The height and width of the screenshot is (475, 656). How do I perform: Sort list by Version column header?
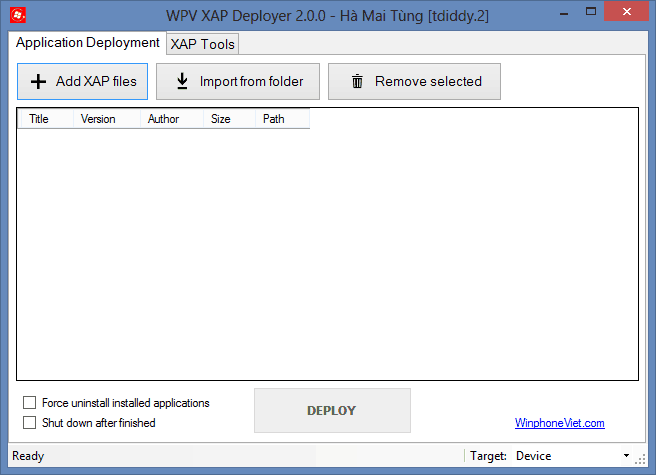(107, 119)
